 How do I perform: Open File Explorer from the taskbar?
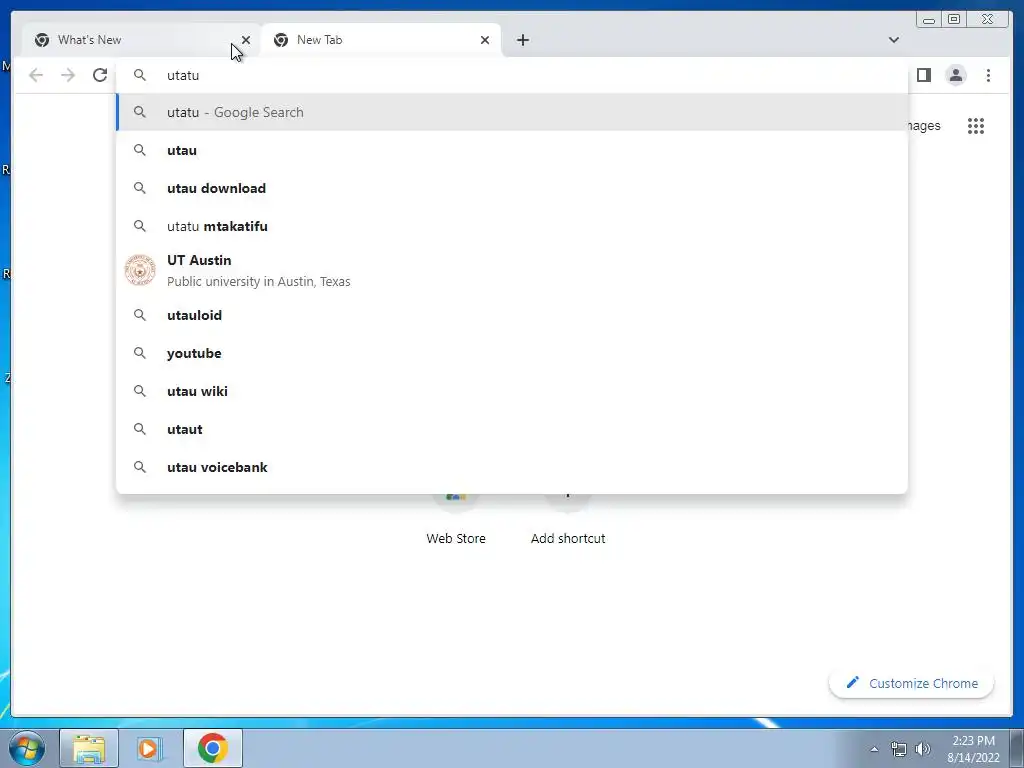click(x=89, y=748)
